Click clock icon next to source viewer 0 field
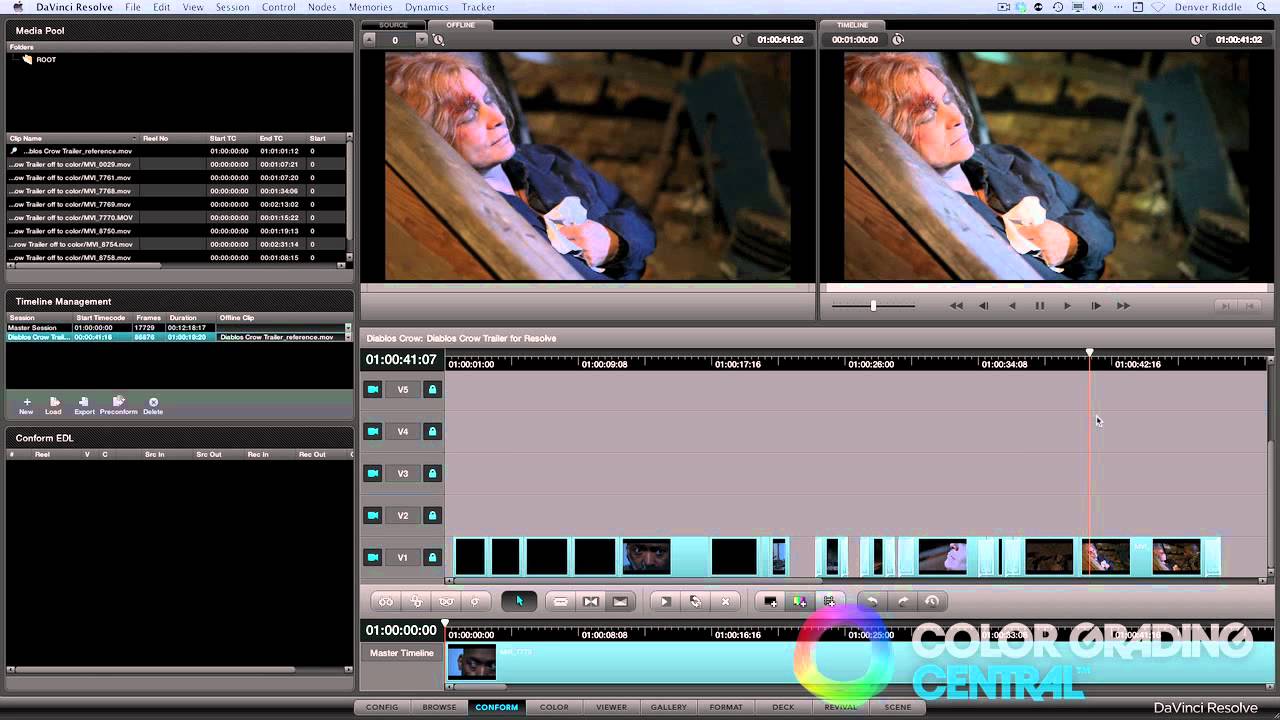 (x=438, y=40)
